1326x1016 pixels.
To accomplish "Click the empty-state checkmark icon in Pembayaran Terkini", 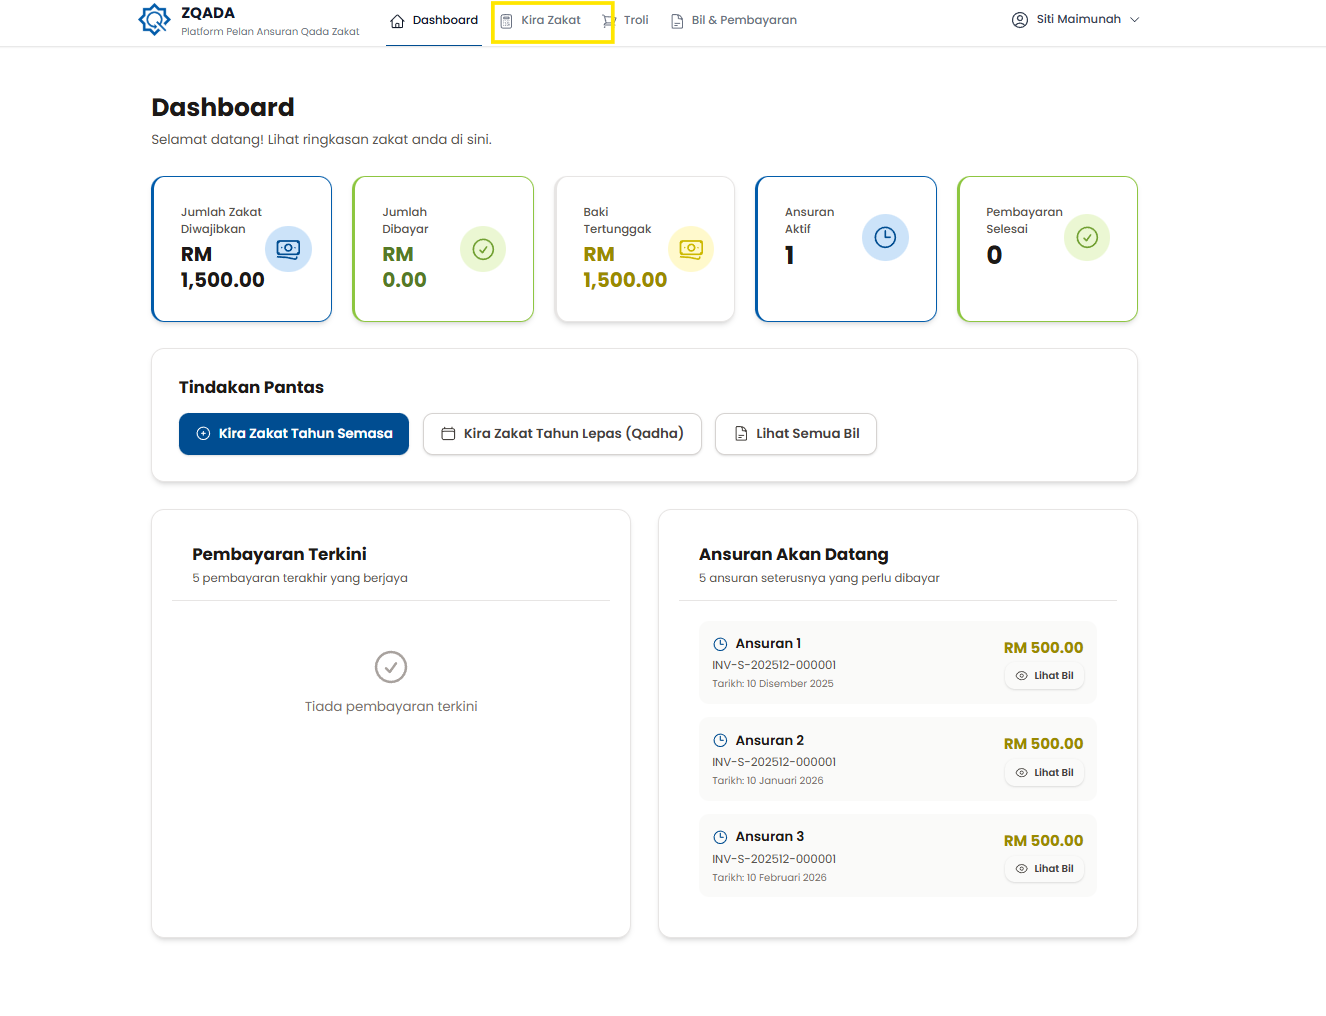I will [x=391, y=667].
